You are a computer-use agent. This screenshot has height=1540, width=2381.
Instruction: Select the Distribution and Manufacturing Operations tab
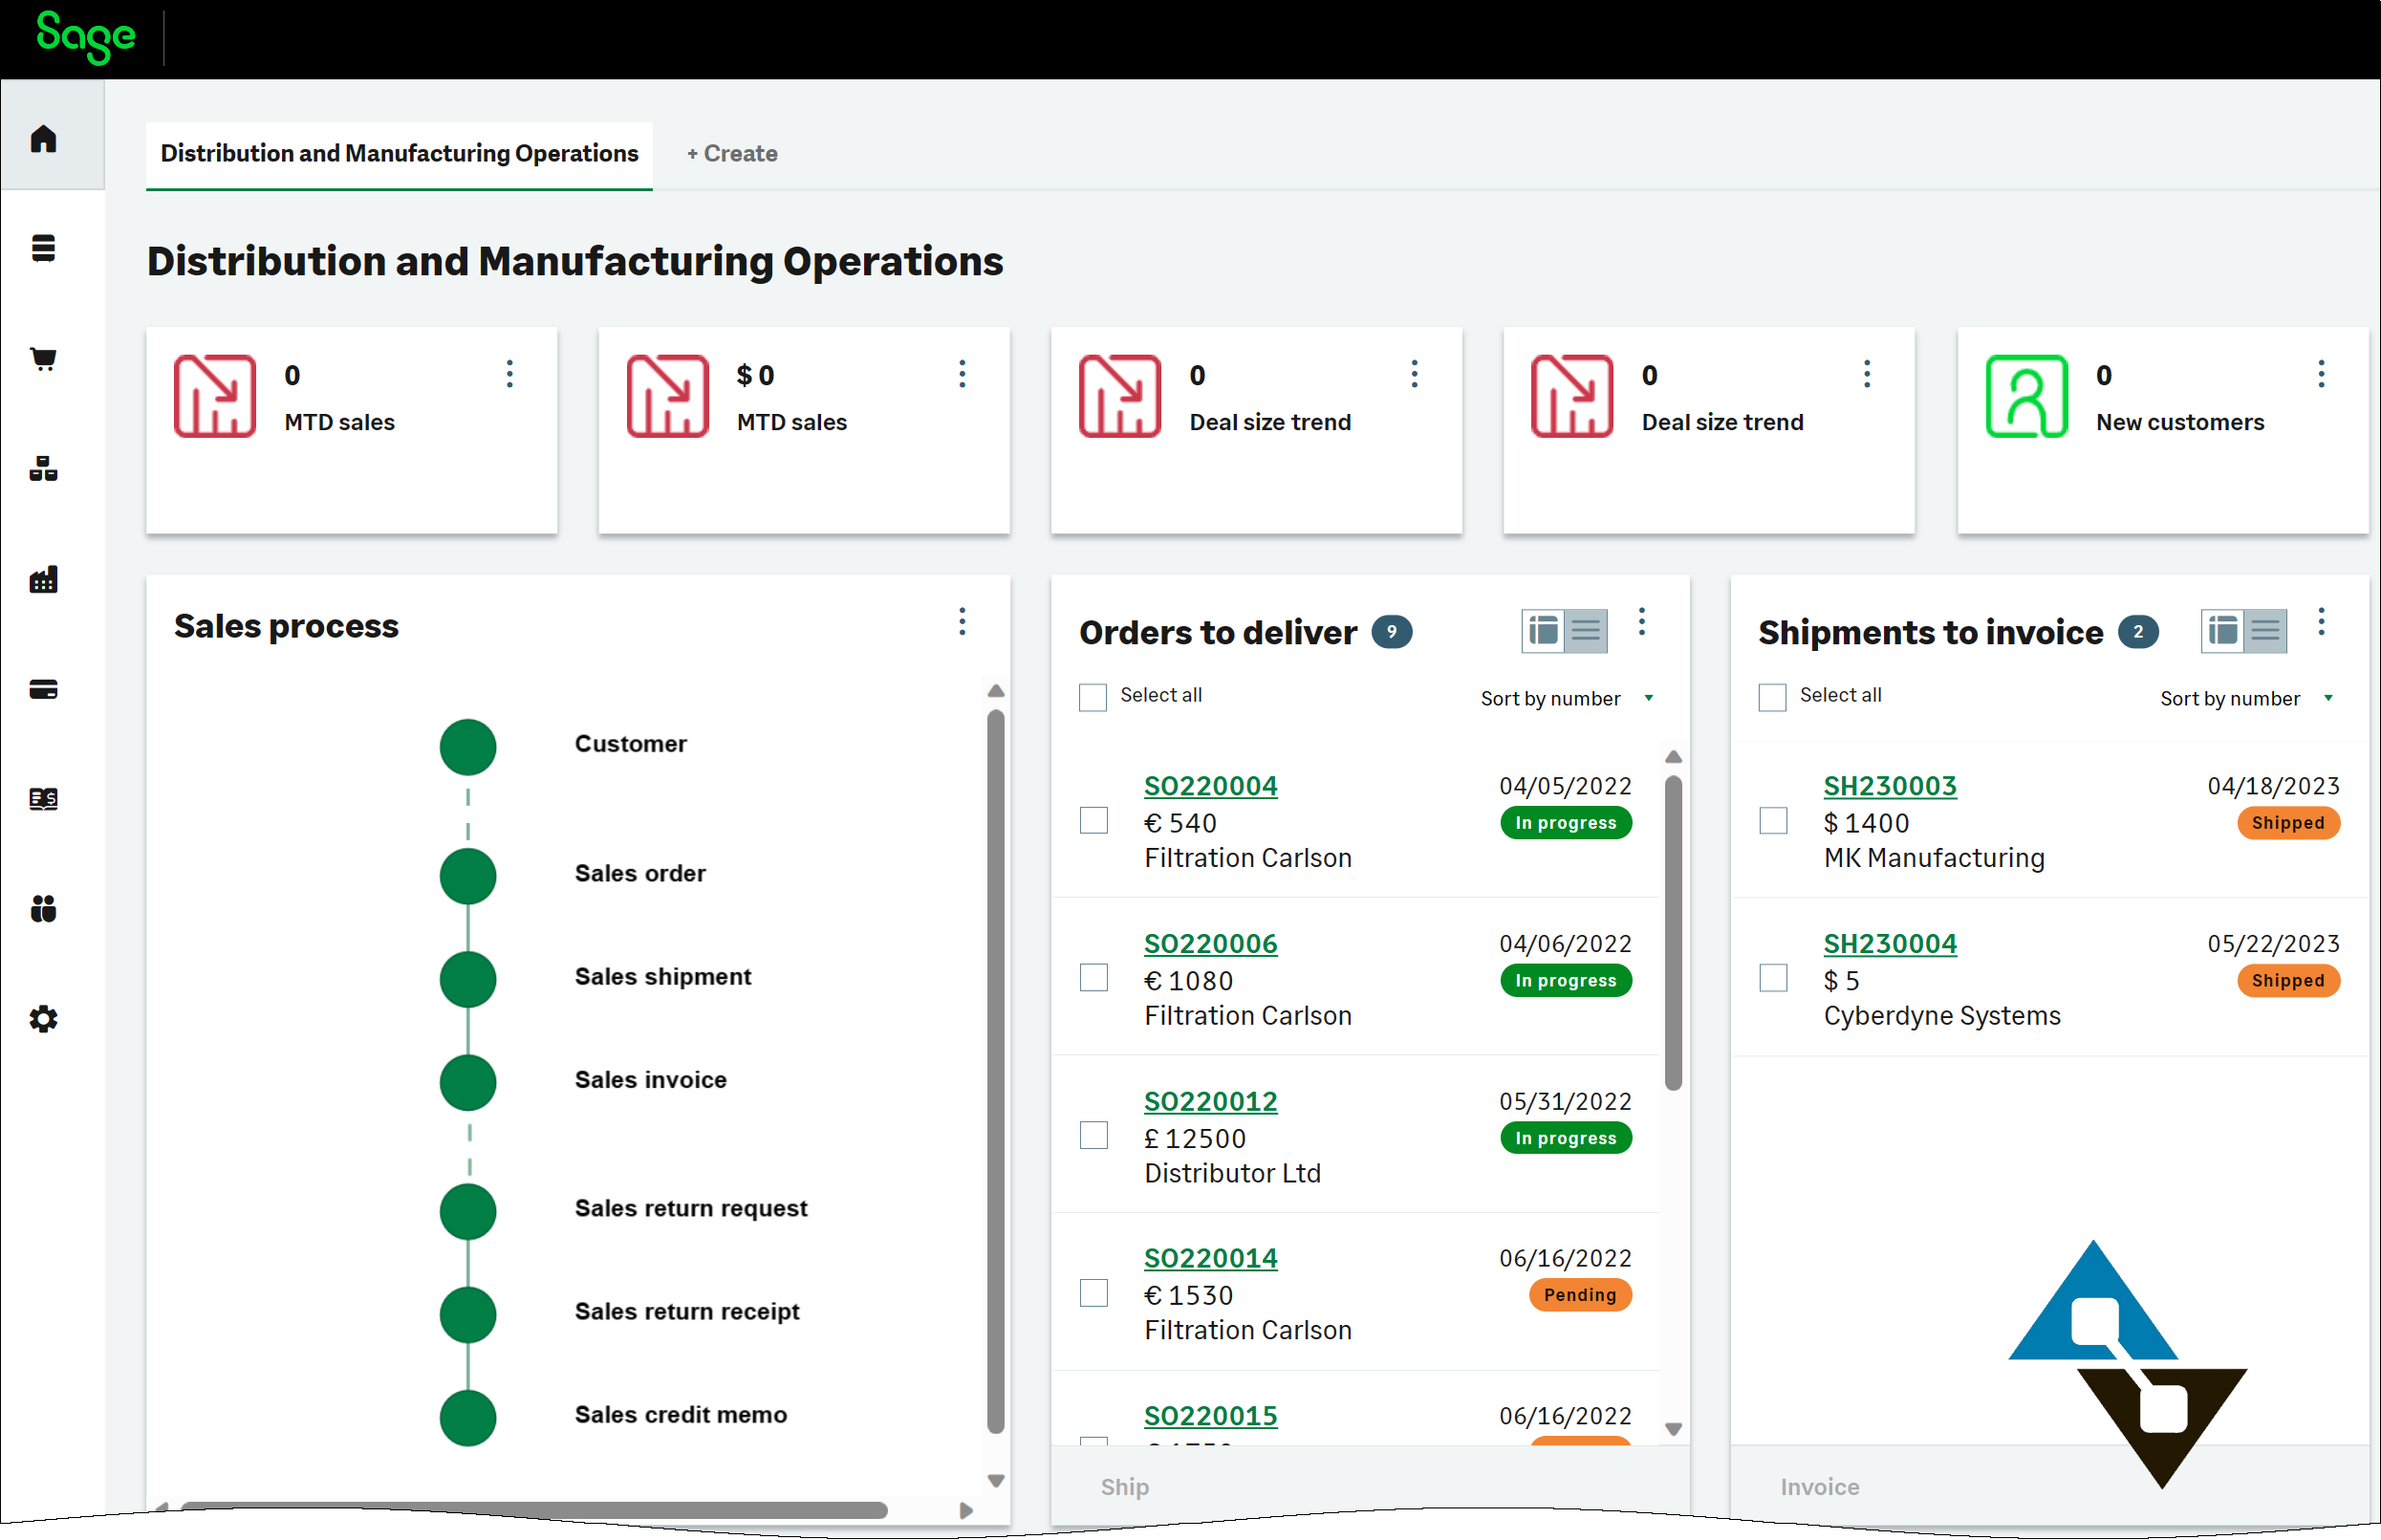[x=399, y=154]
